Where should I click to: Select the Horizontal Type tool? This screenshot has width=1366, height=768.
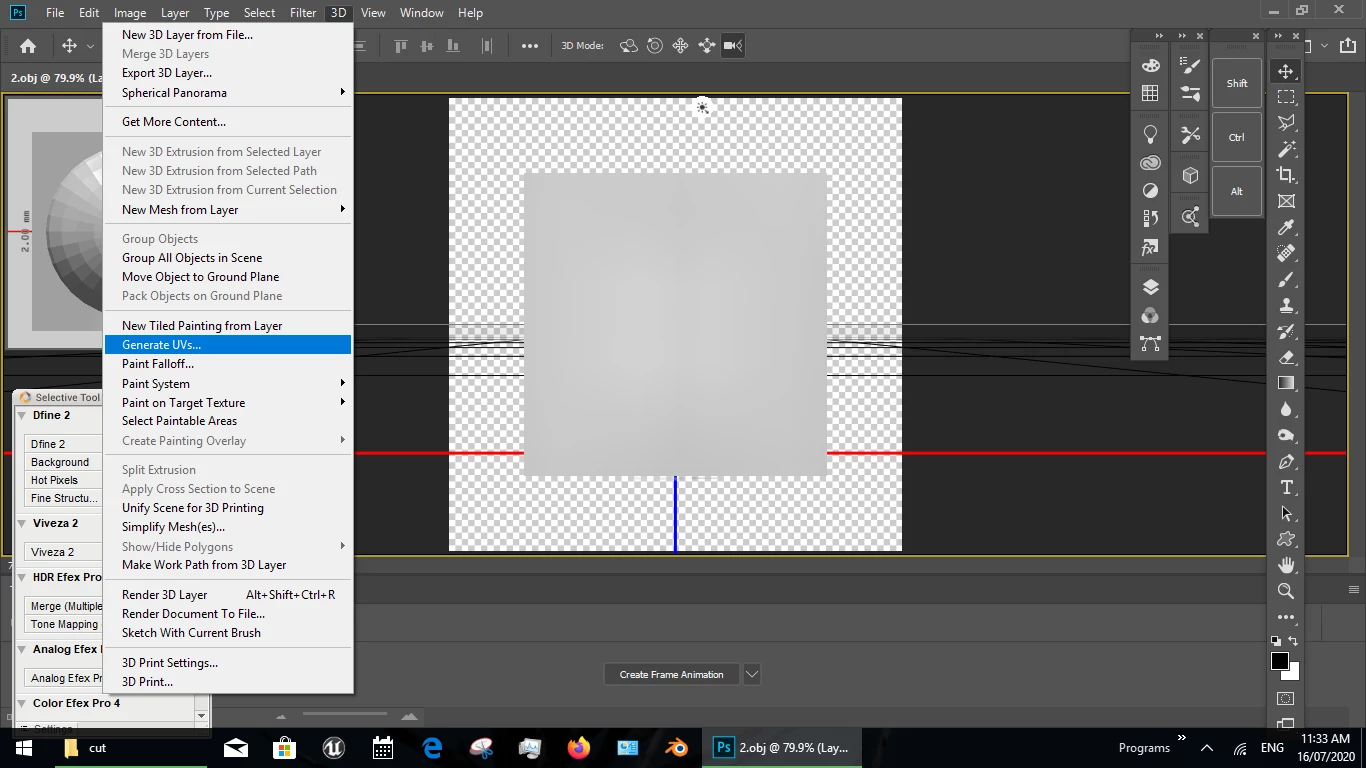pyautogui.click(x=1286, y=487)
